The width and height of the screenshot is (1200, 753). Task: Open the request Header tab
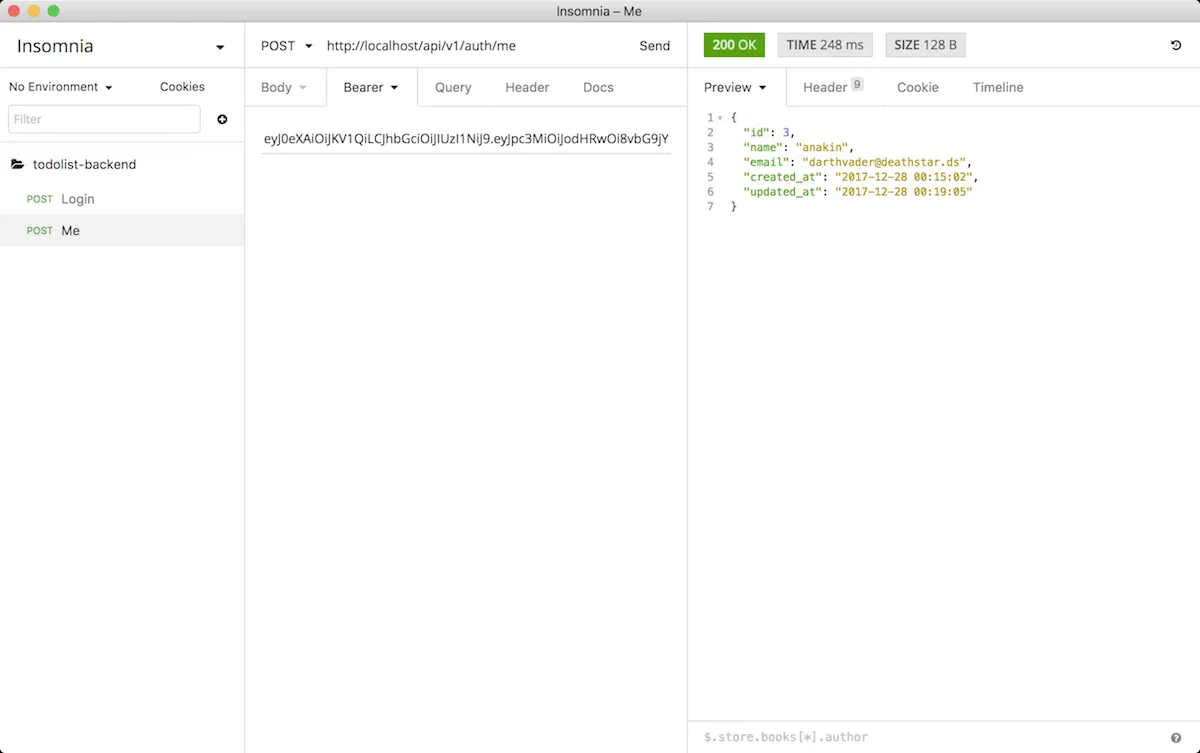point(527,87)
